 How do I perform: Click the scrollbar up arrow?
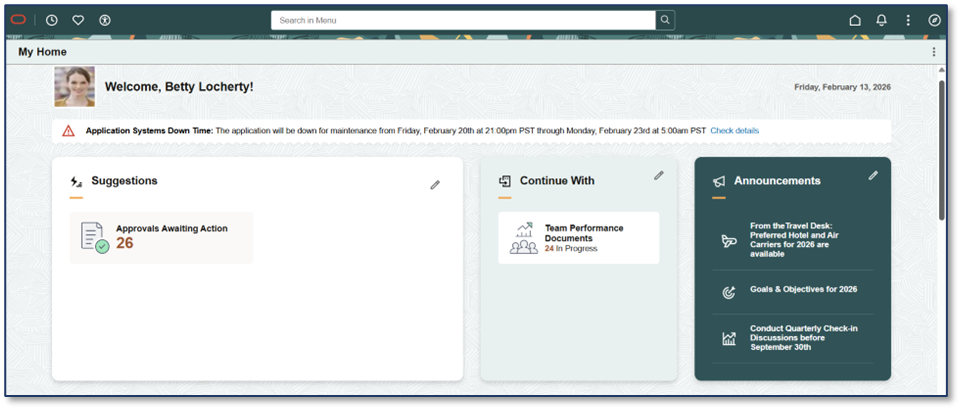pos(942,69)
